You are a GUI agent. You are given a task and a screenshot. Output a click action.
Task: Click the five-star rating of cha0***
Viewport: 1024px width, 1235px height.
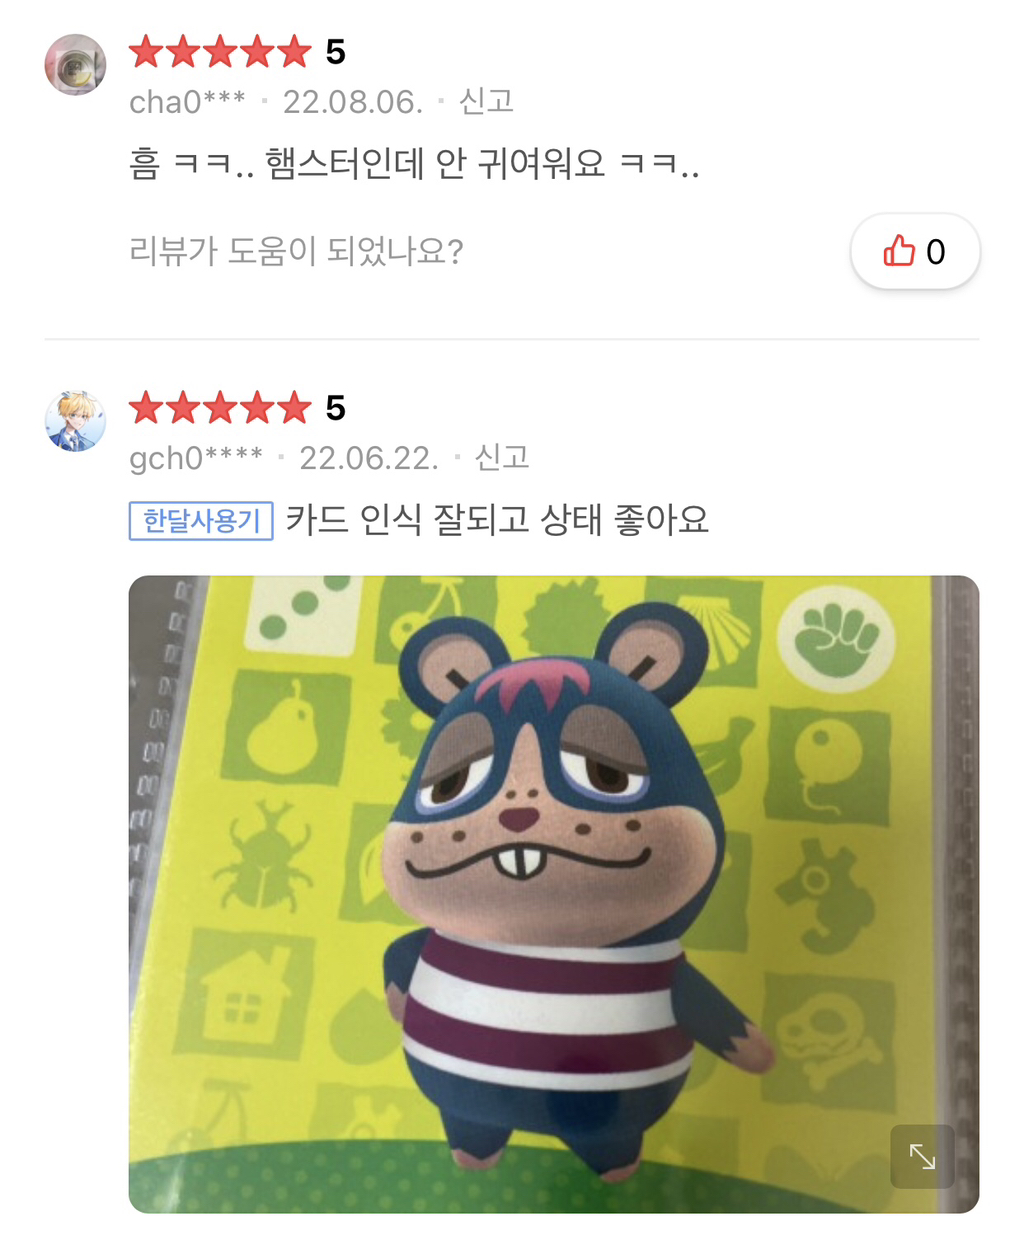[220, 52]
